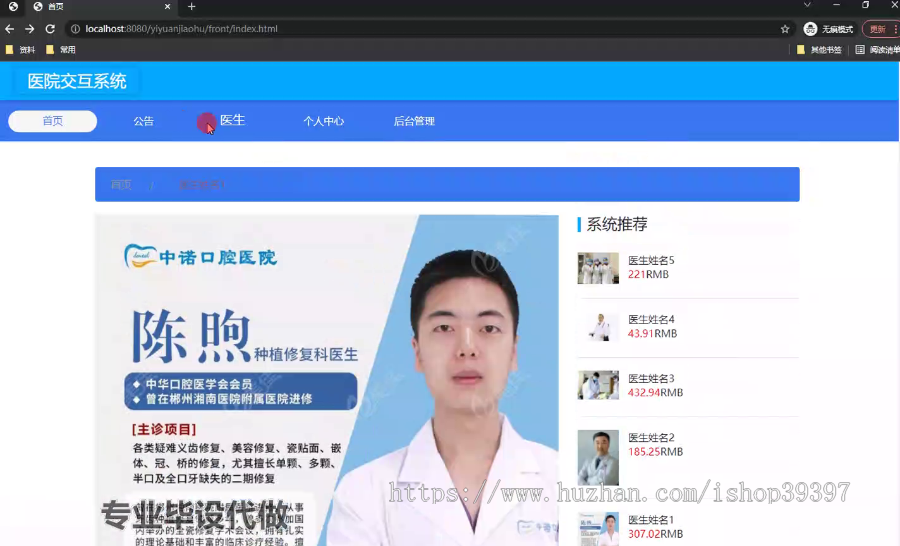The image size is (900, 546).
Task: Click the doctor banner image of 陈煦
Action: [x=327, y=380]
